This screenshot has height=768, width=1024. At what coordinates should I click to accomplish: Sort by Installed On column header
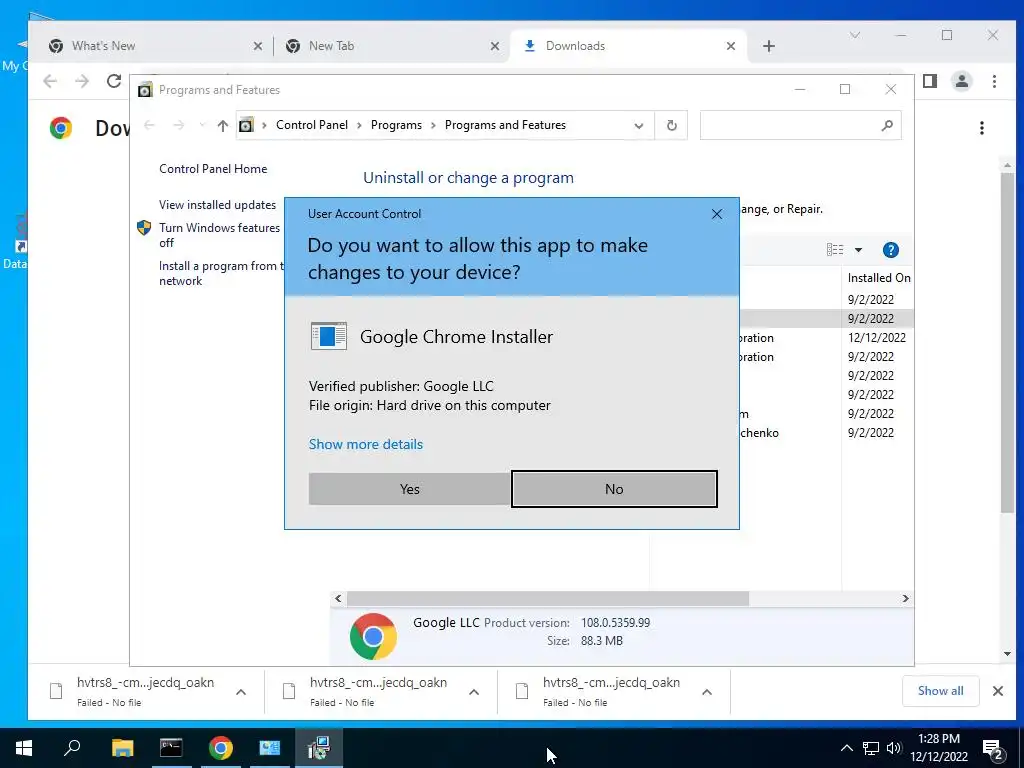click(878, 278)
